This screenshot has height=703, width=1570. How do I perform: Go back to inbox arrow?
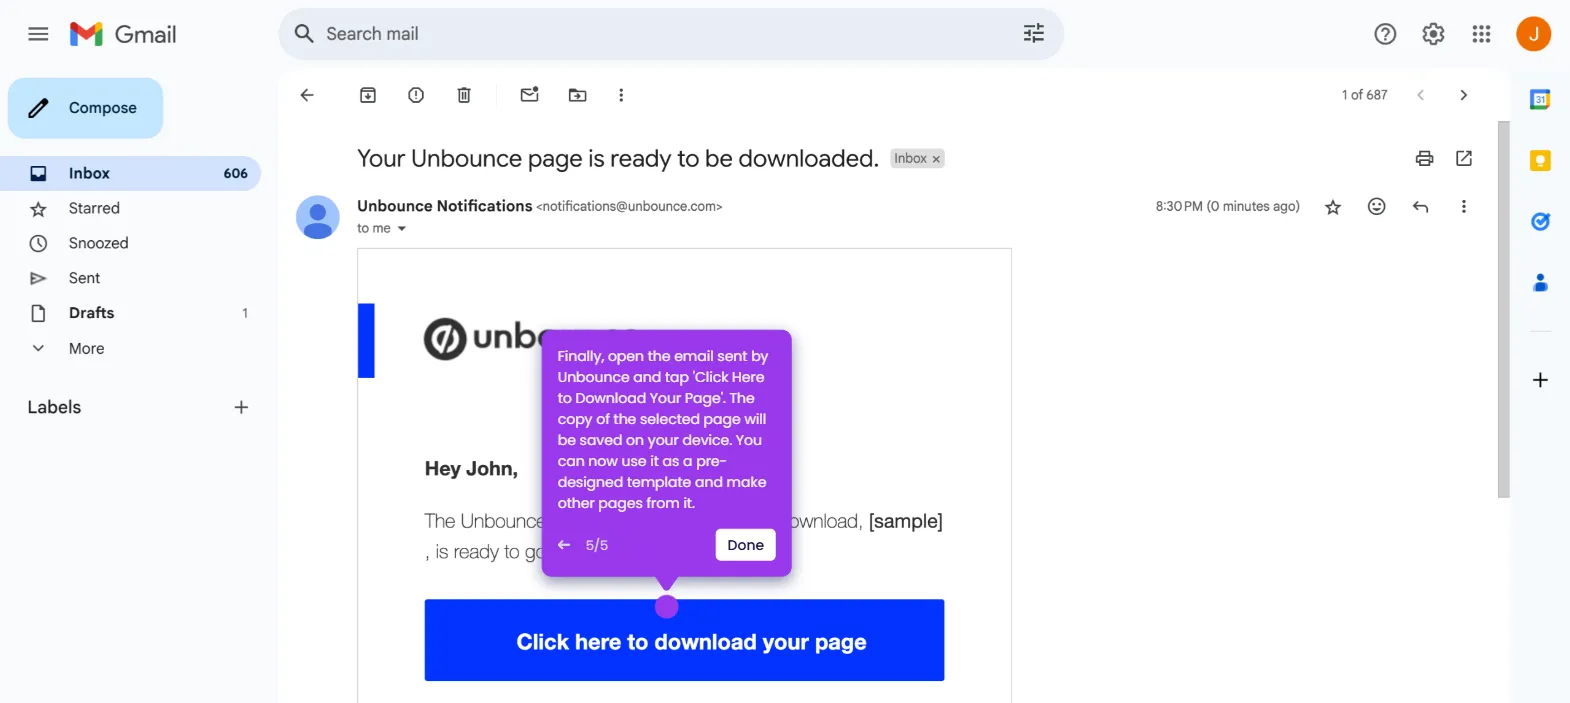pos(307,95)
